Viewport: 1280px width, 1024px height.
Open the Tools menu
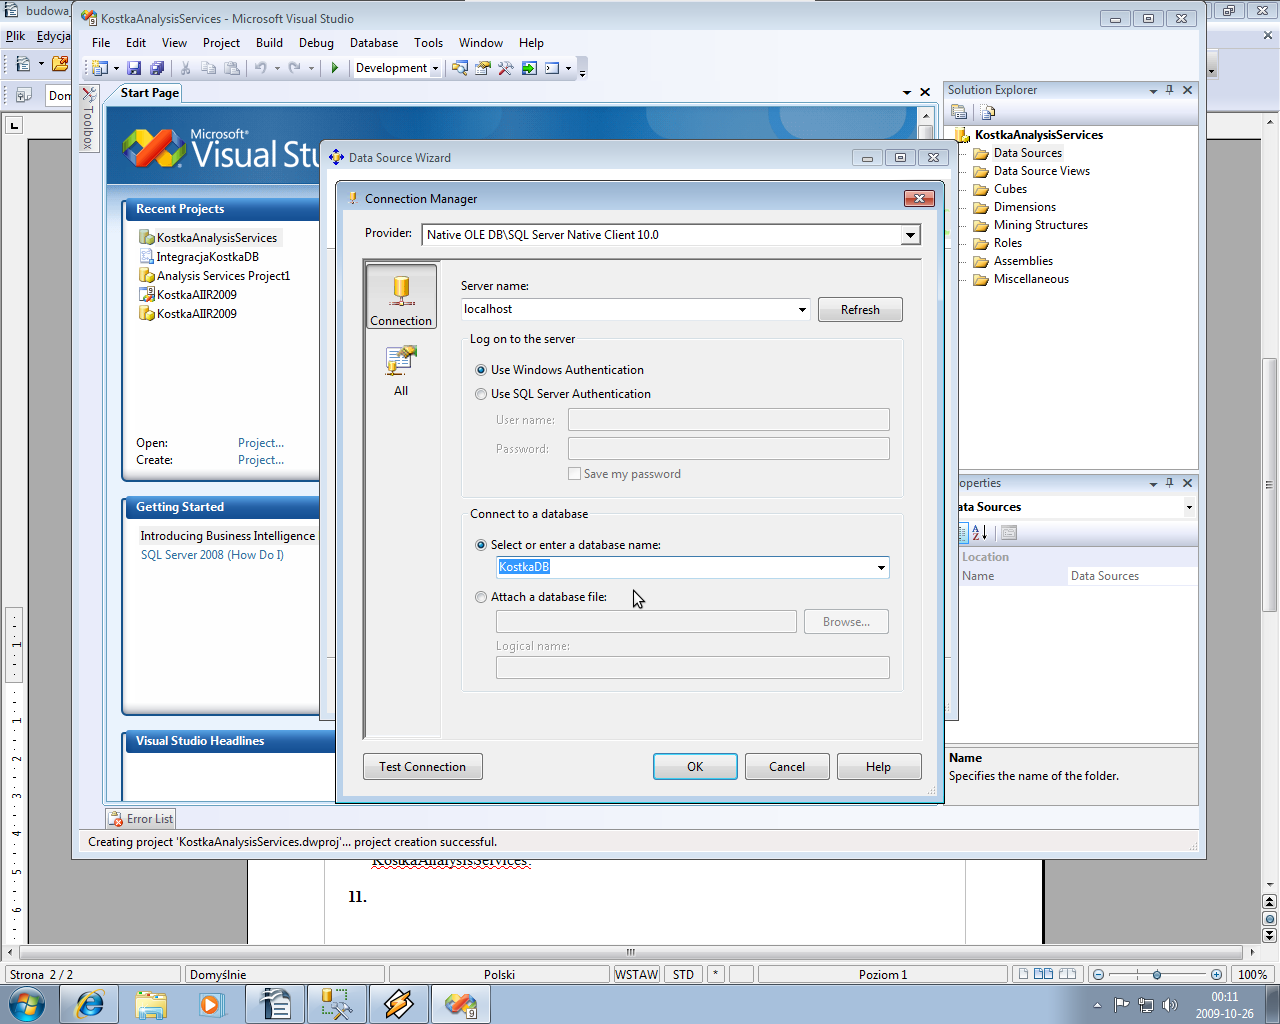coord(428,43)
